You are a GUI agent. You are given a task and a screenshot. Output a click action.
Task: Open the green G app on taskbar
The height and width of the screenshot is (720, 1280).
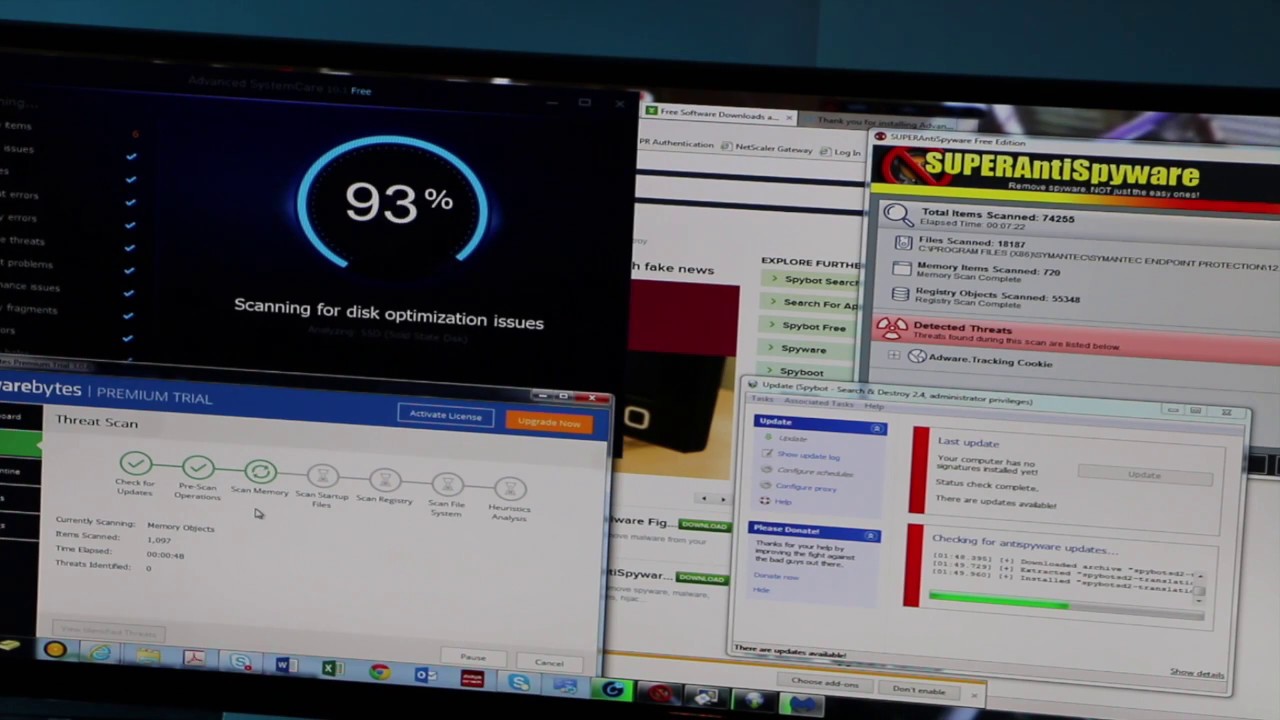(x=612, y=689)
